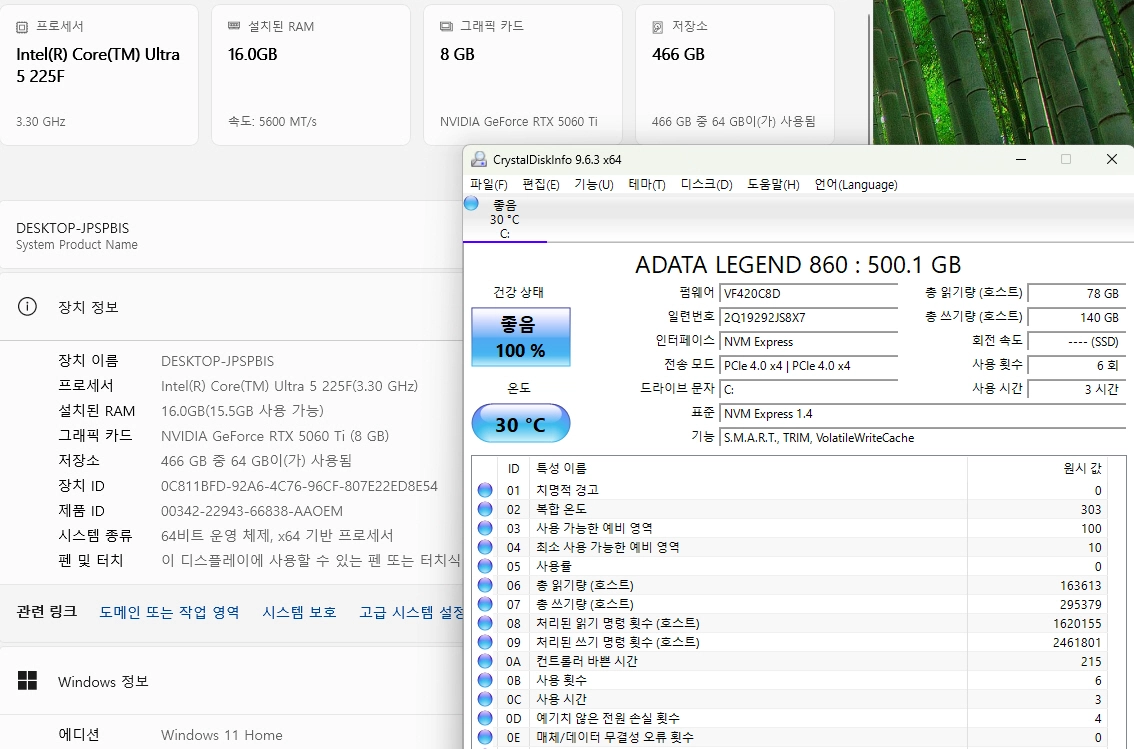Open the 고급 시스템 설정 link
Screen dimensions: 1134x749
[412, 612]
